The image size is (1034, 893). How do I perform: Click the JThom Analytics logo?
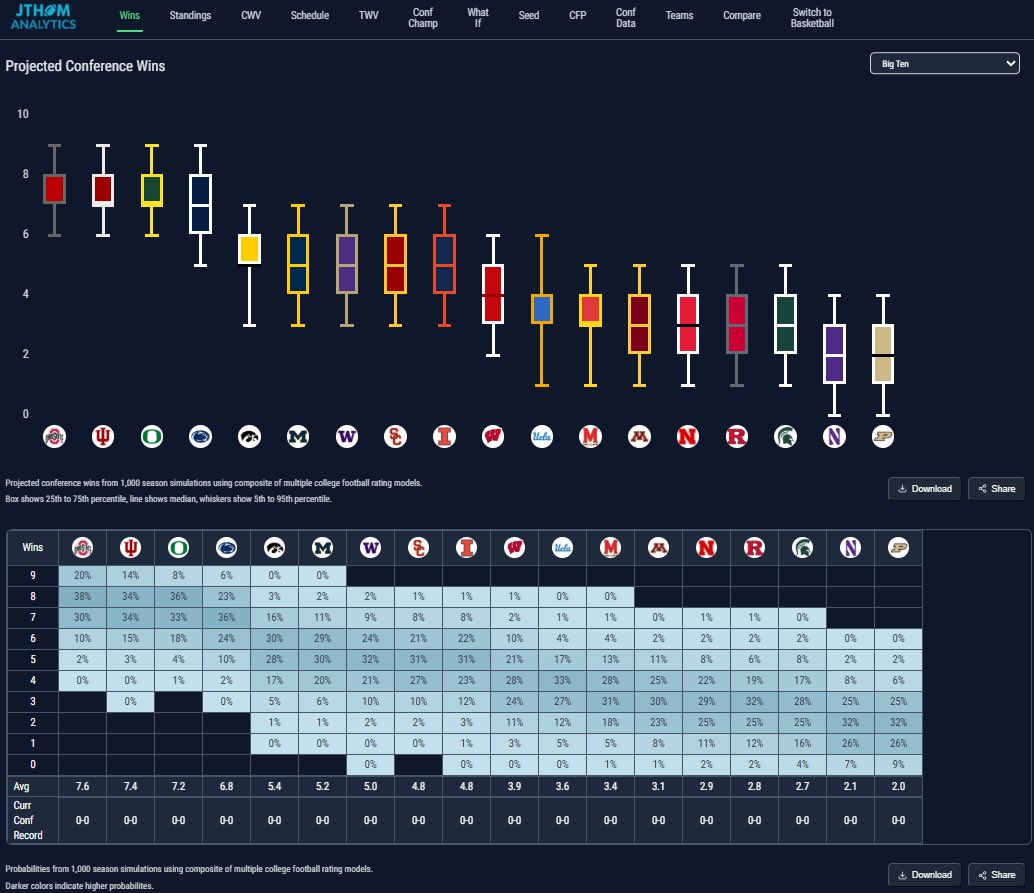44,16
